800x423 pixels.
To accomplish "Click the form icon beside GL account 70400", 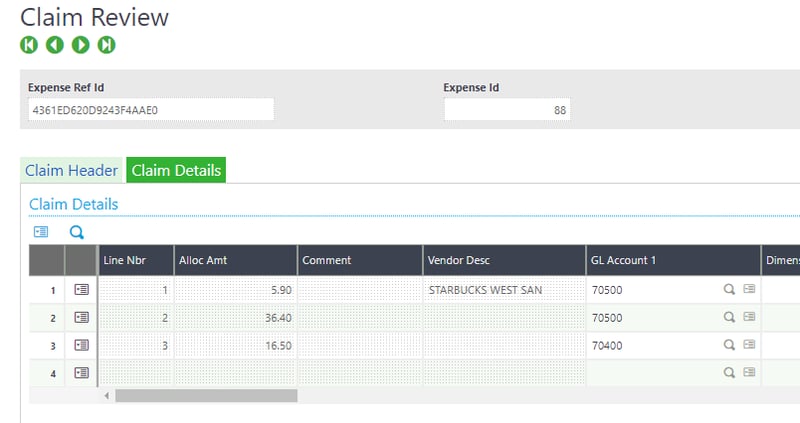I will click(x=749, y=345).
